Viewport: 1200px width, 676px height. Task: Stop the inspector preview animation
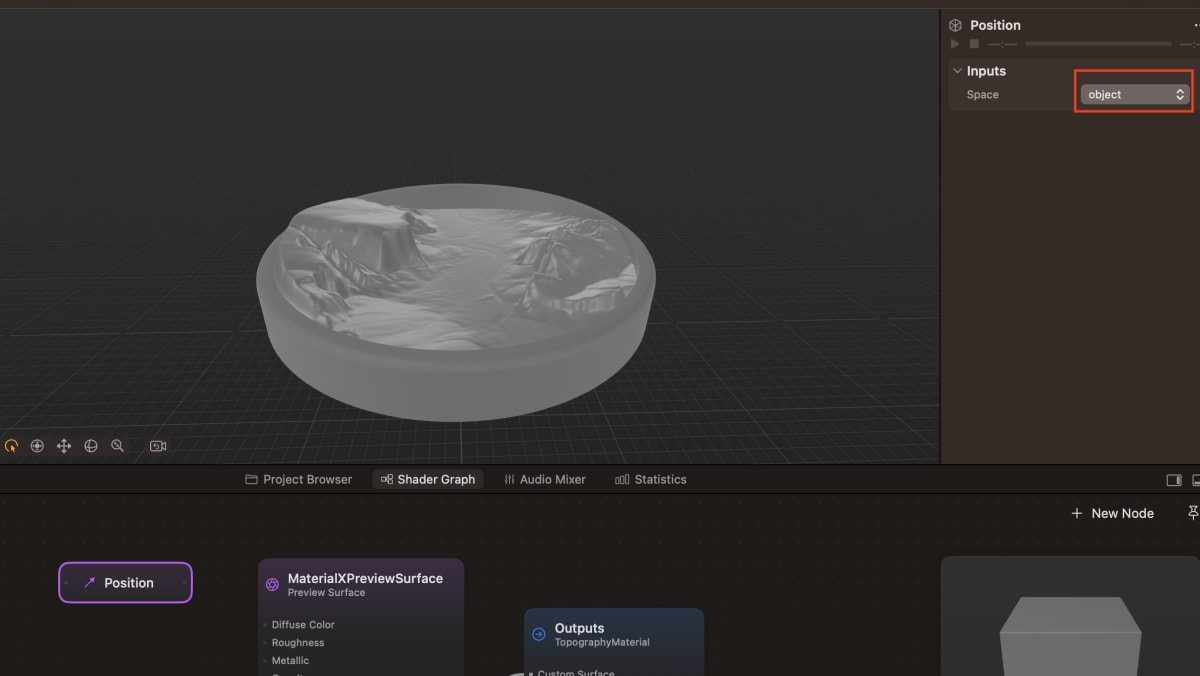click(974, 44)
